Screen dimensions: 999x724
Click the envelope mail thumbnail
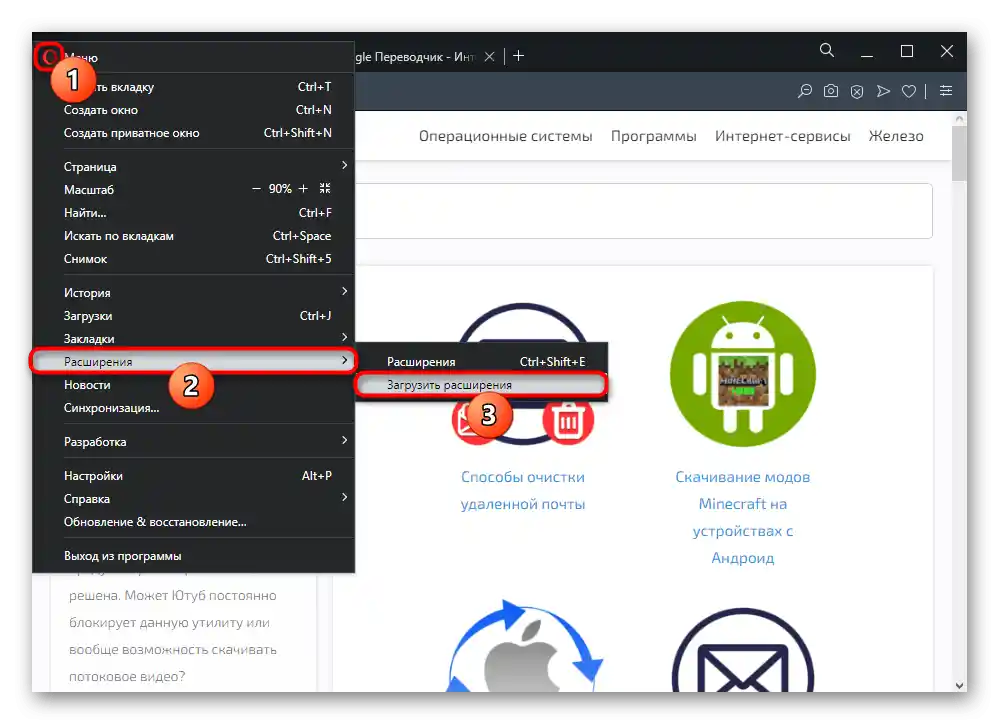click(x=743, y=650)
